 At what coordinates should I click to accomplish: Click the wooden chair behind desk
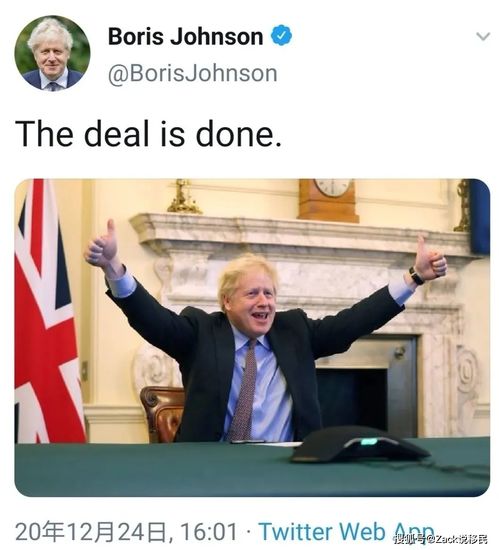162,413
